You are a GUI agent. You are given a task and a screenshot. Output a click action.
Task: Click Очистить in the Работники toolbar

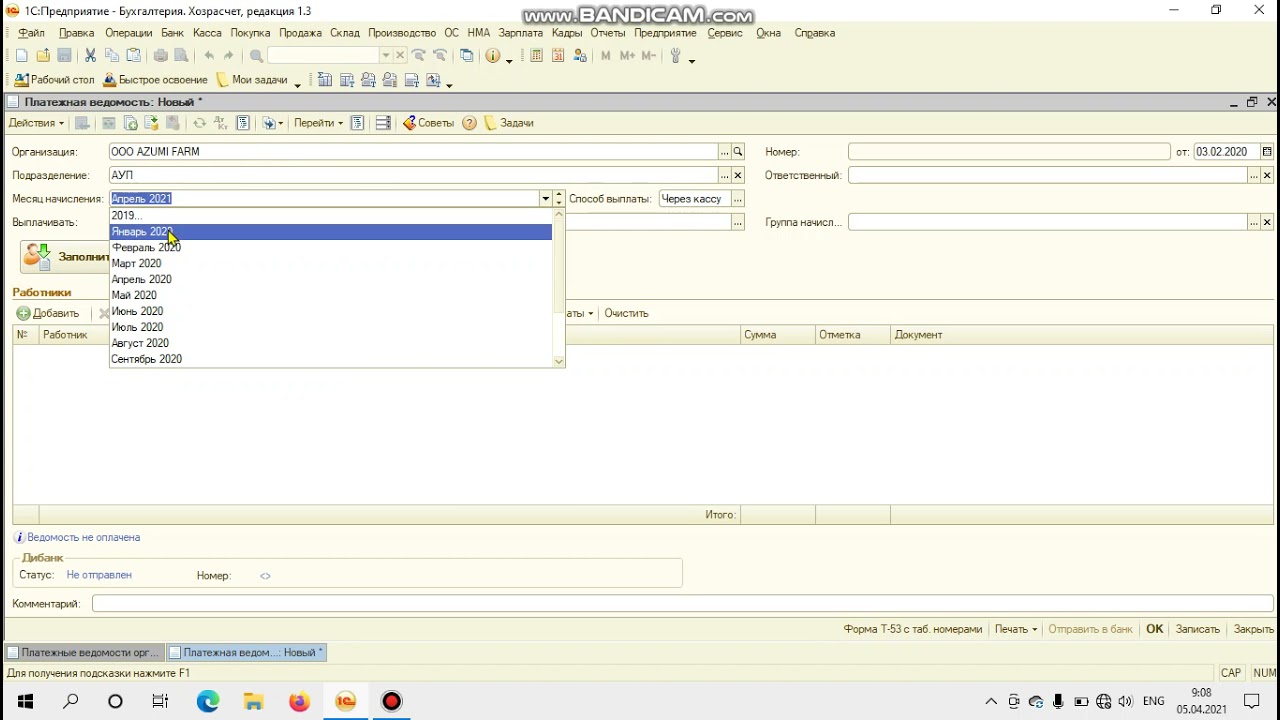pyautogui.click(x=626, y=313)
